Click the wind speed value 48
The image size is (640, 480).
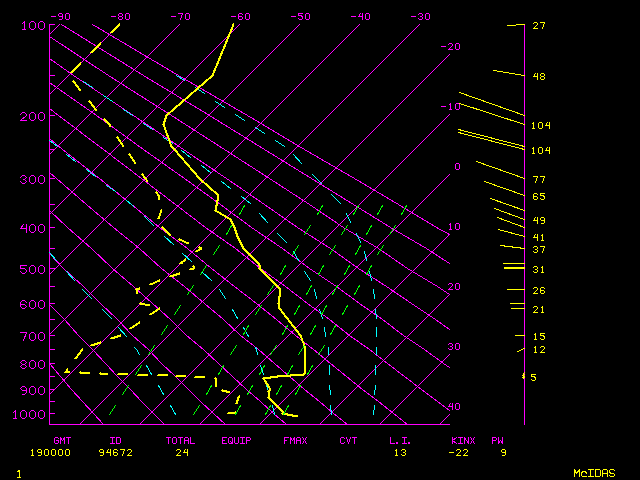pos(538,77)
